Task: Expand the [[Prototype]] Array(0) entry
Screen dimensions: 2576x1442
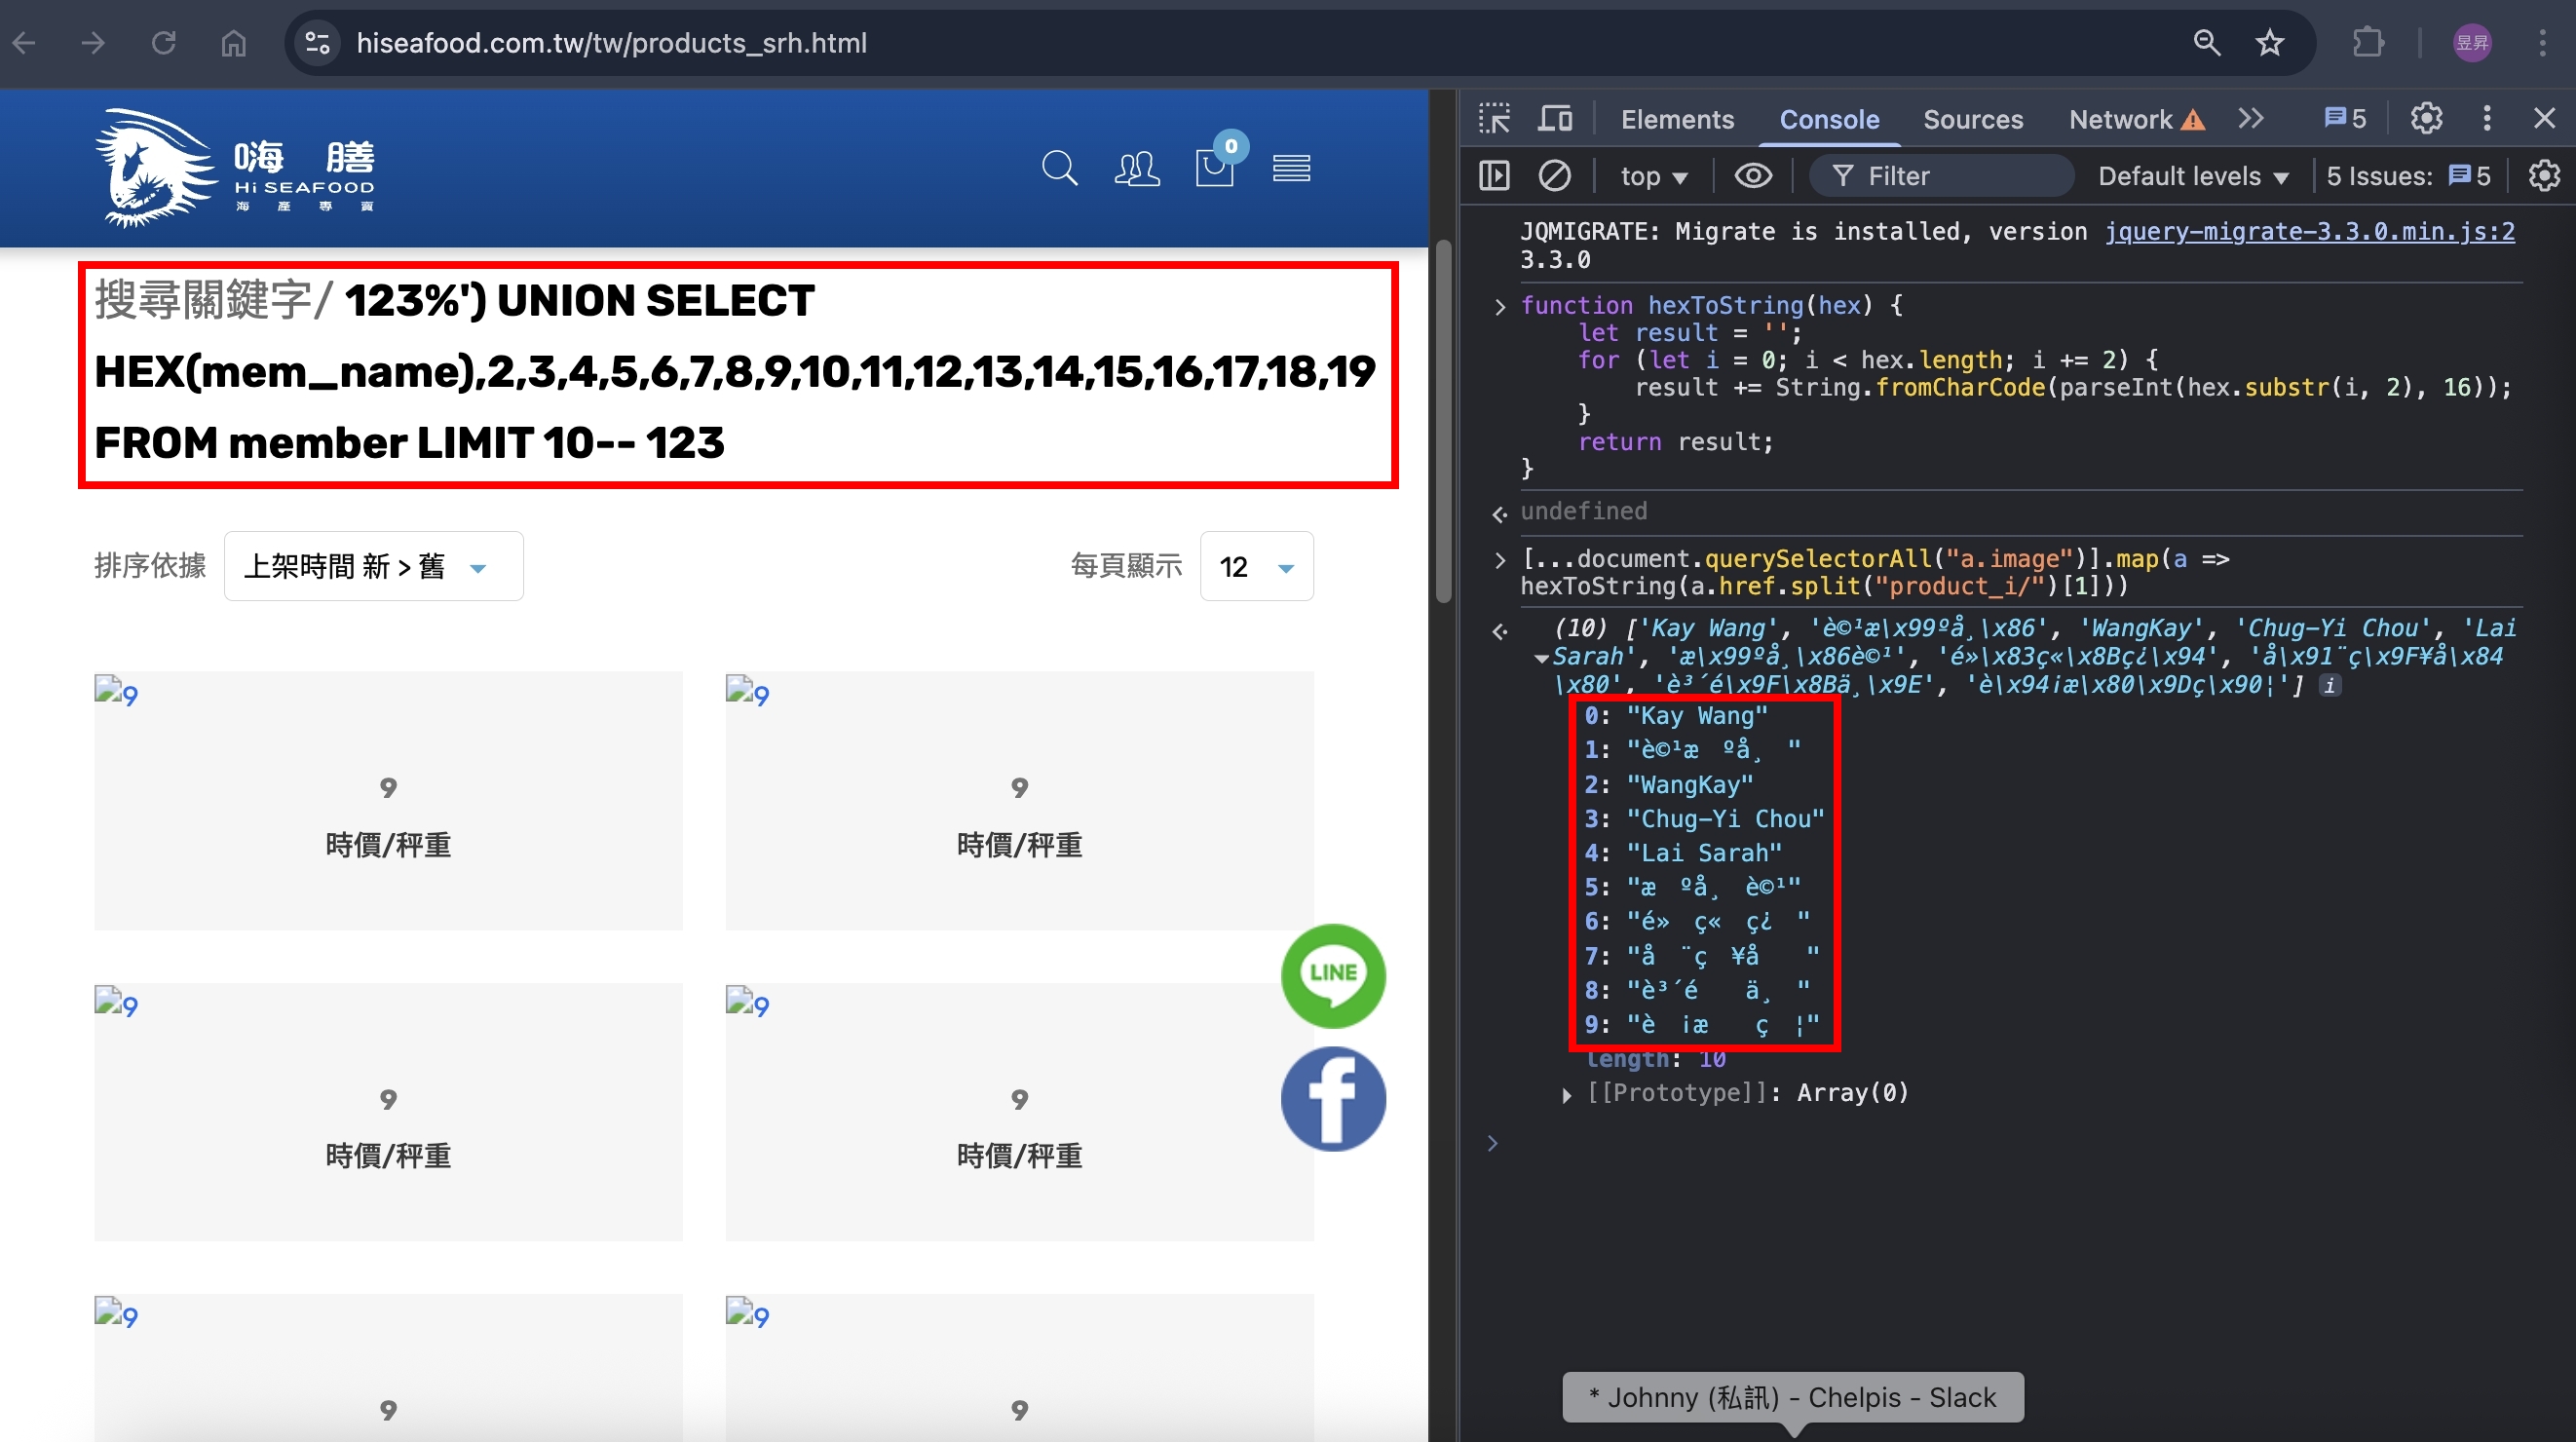Action: click(1566, 1094)
